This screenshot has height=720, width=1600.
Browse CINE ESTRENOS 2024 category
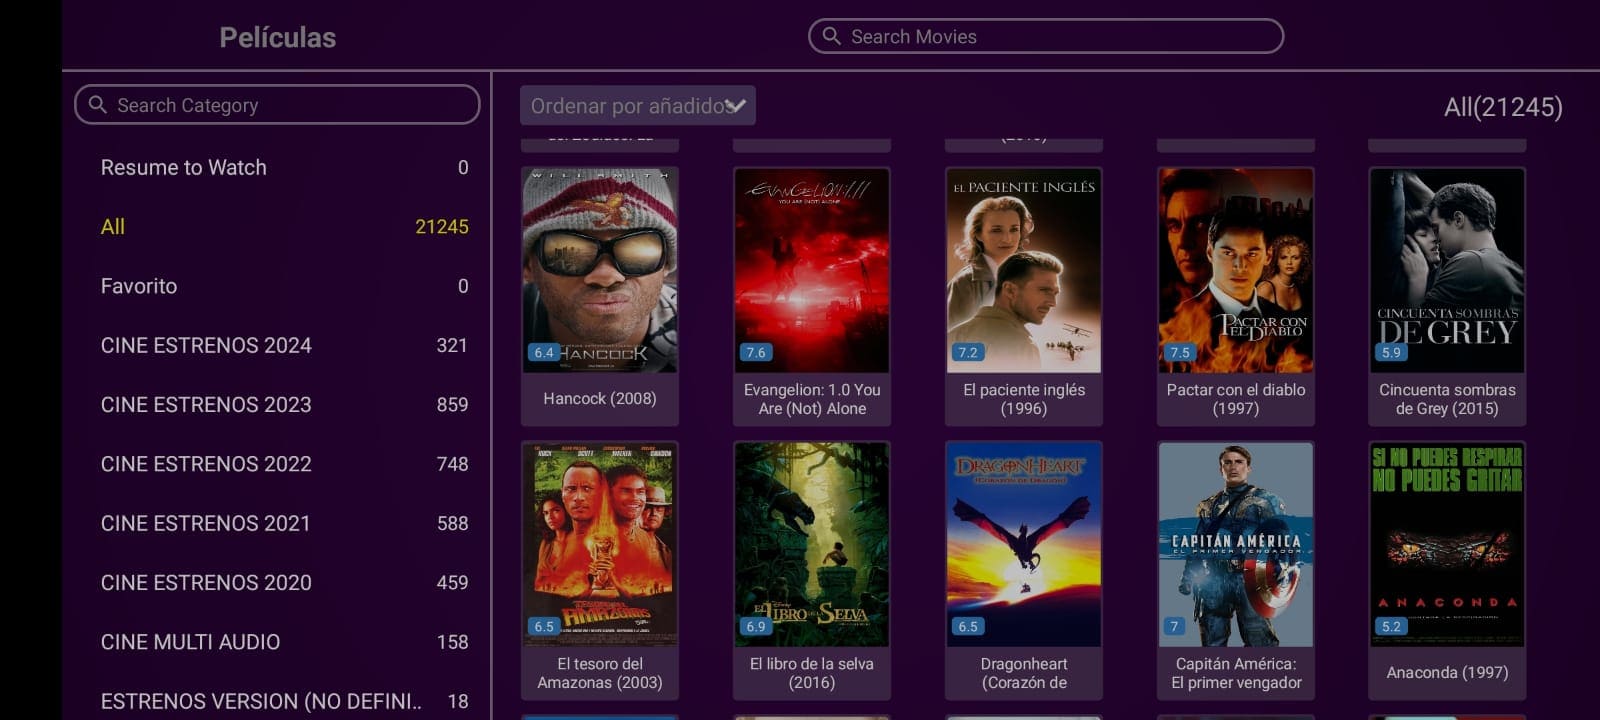click(206, 346)
